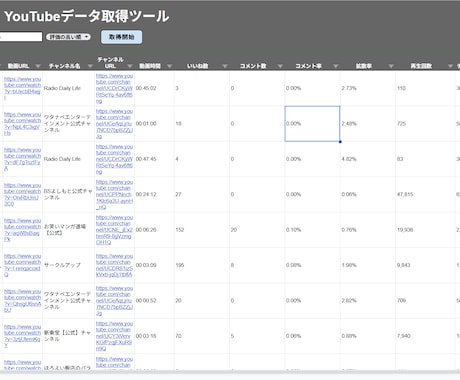This screenshot has width=460, height=380.
Task: Open channel URL link for サークルアップ
Action: (x=114, y=265)
